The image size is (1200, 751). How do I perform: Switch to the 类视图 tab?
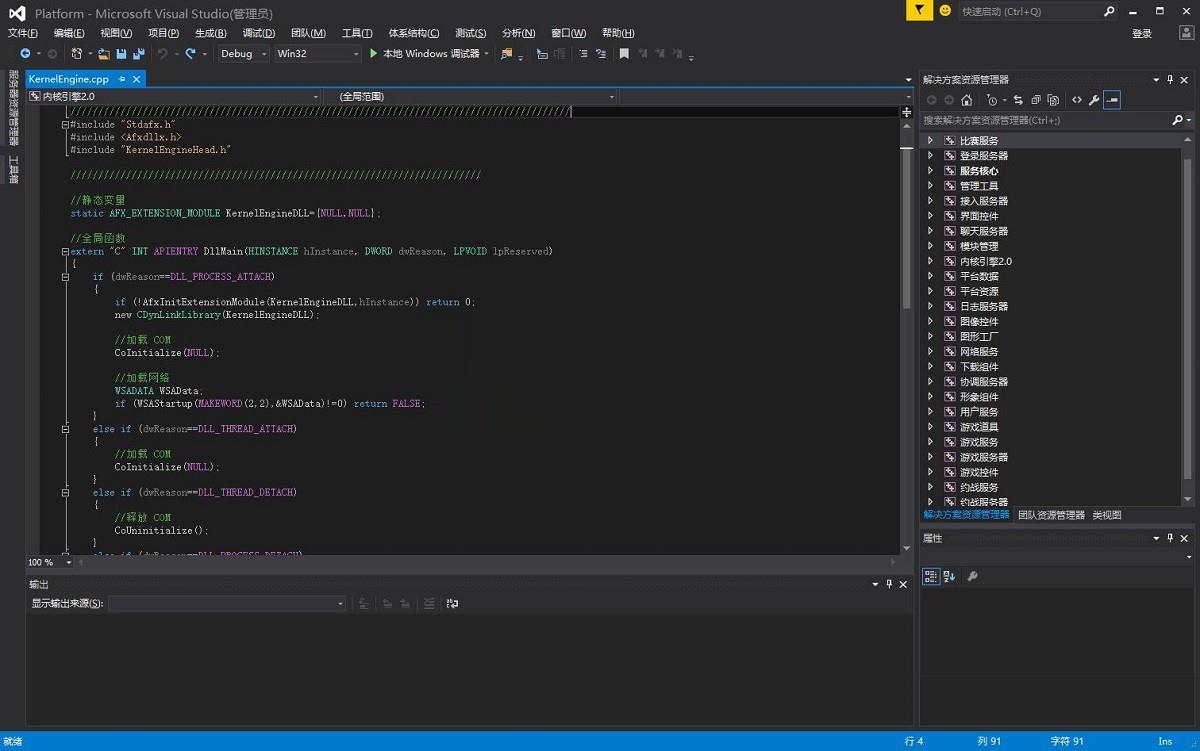pos(1106,515)
